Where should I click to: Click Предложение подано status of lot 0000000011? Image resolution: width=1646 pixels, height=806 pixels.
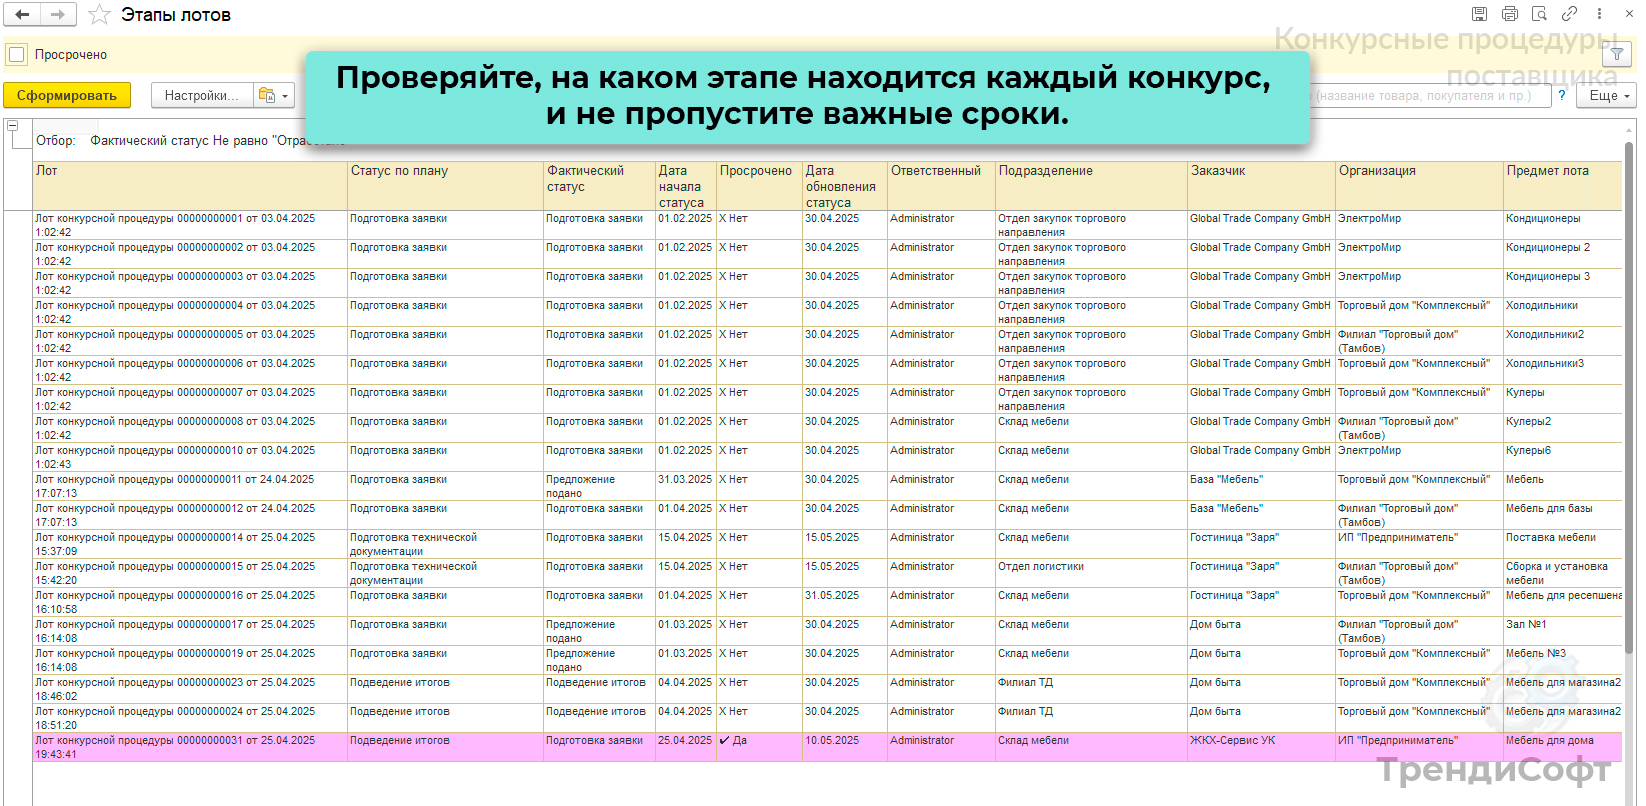click(x=599, y=486)
